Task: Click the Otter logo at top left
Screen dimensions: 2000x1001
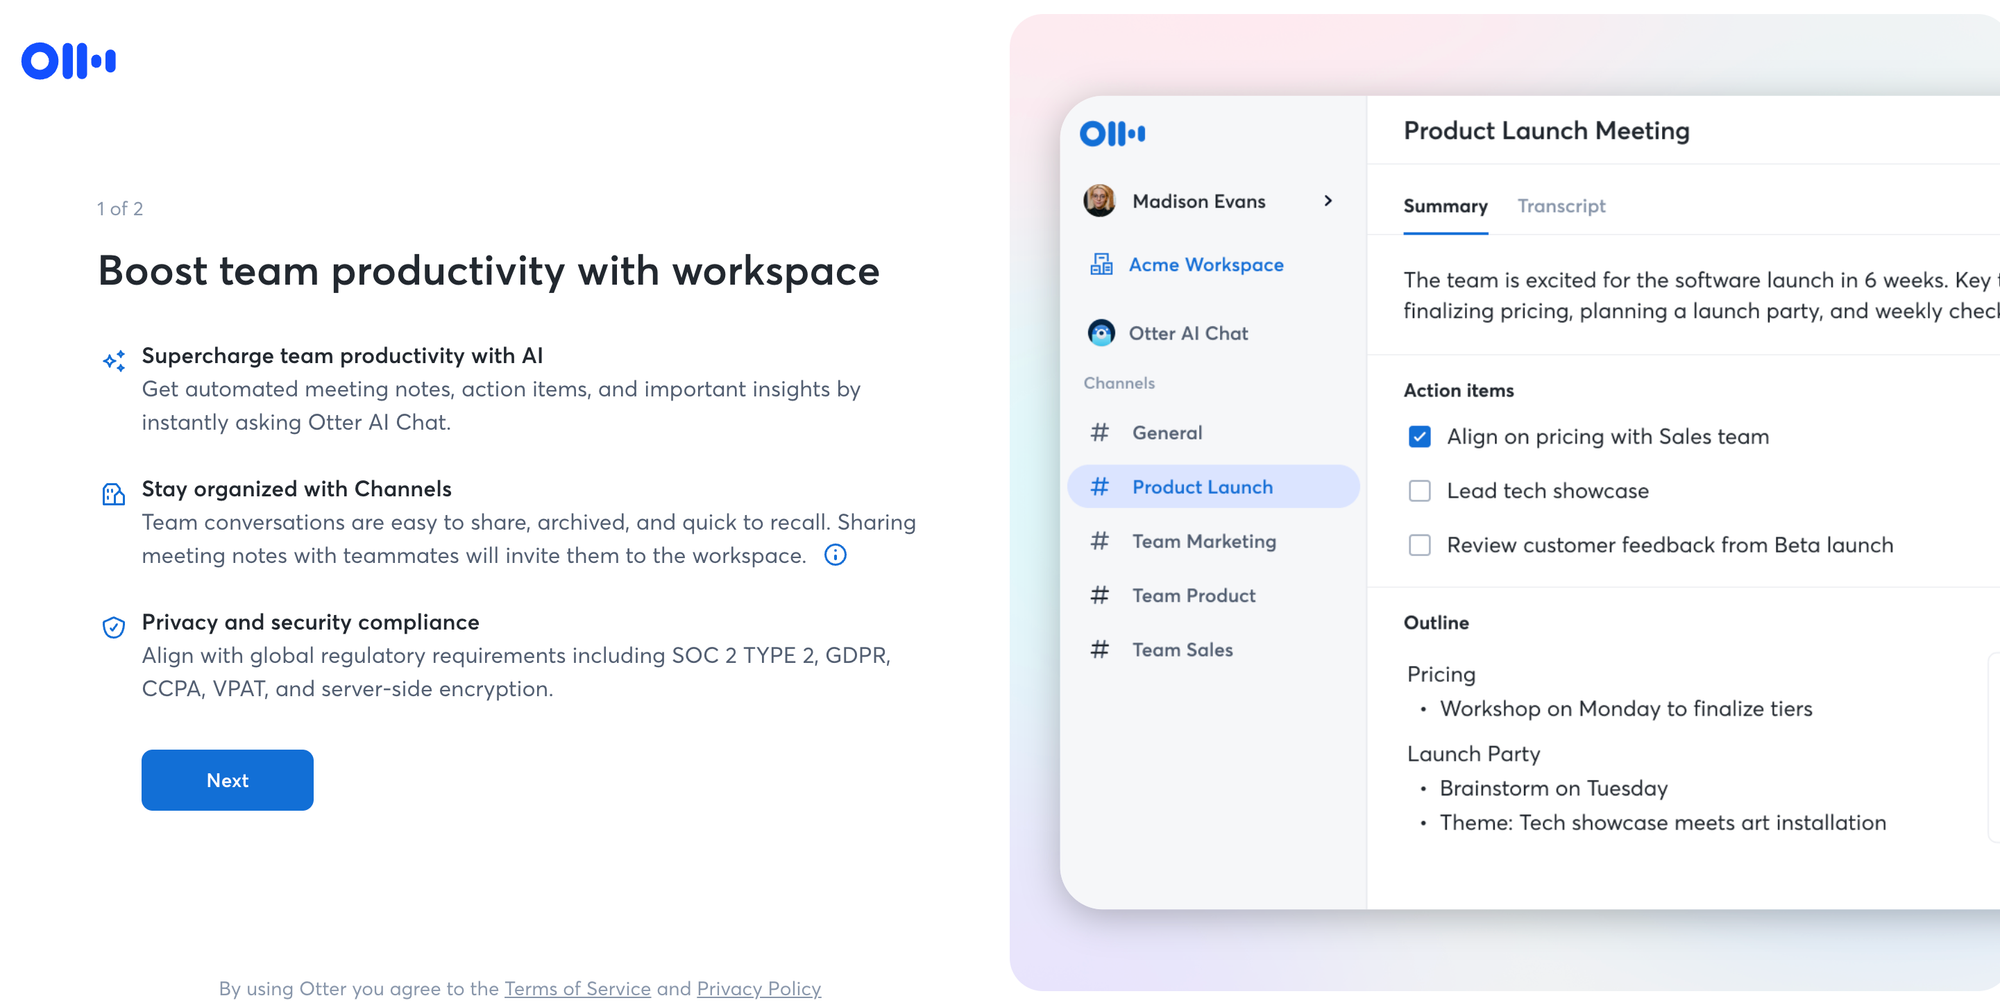Action: click(69, 61)
